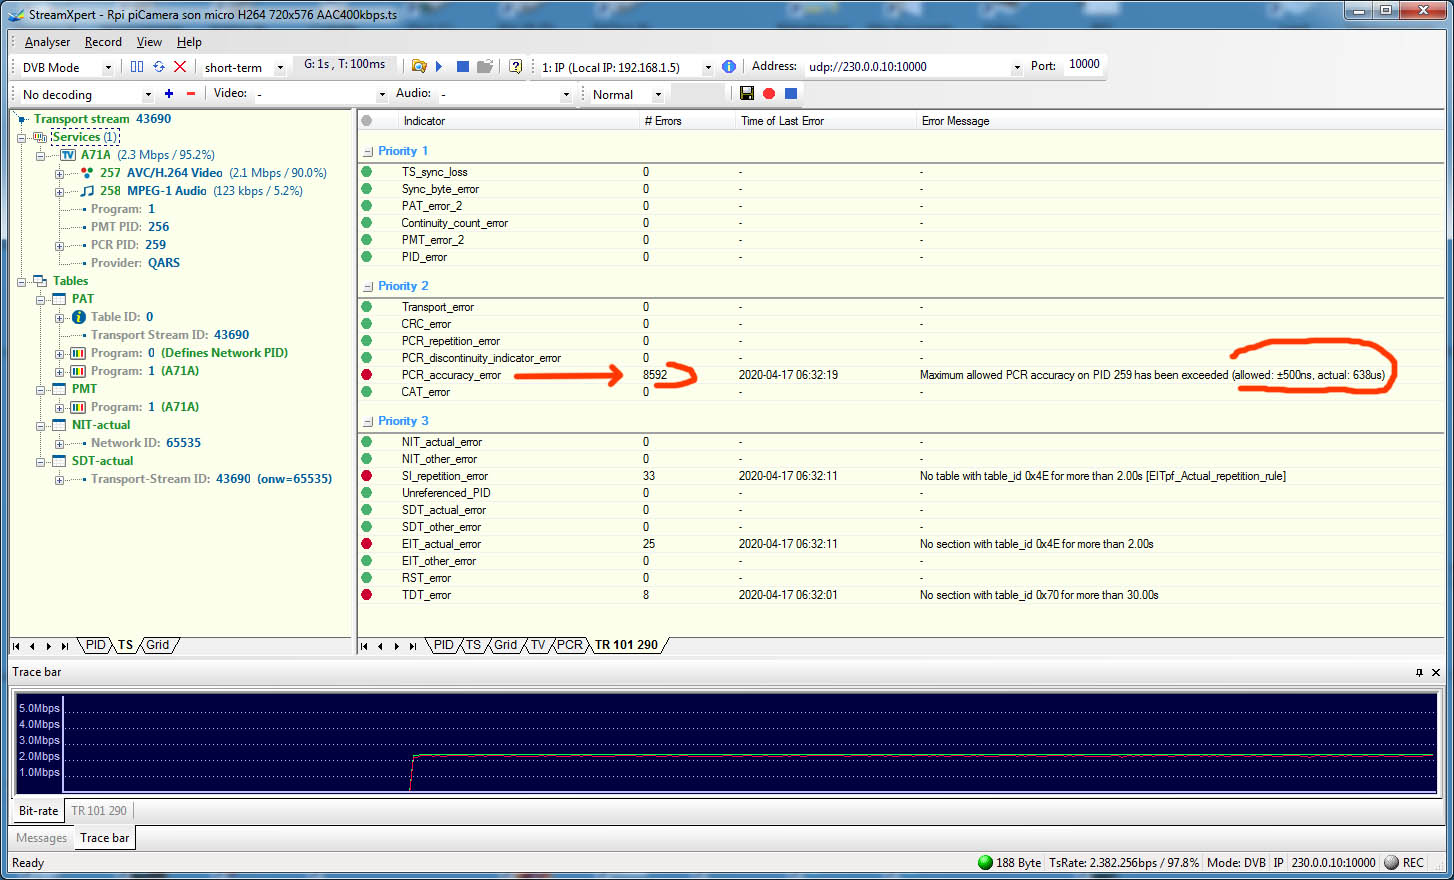Click the floppy disk save icon
Viewport: 1454px width, 880px height.
click(747, 93)
